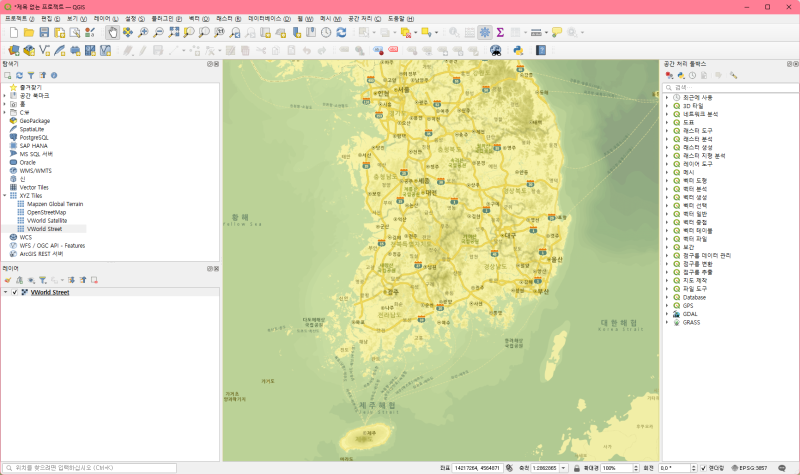
Task: Collapse the XYZ Tiles tree node
Action: point(5,196)
